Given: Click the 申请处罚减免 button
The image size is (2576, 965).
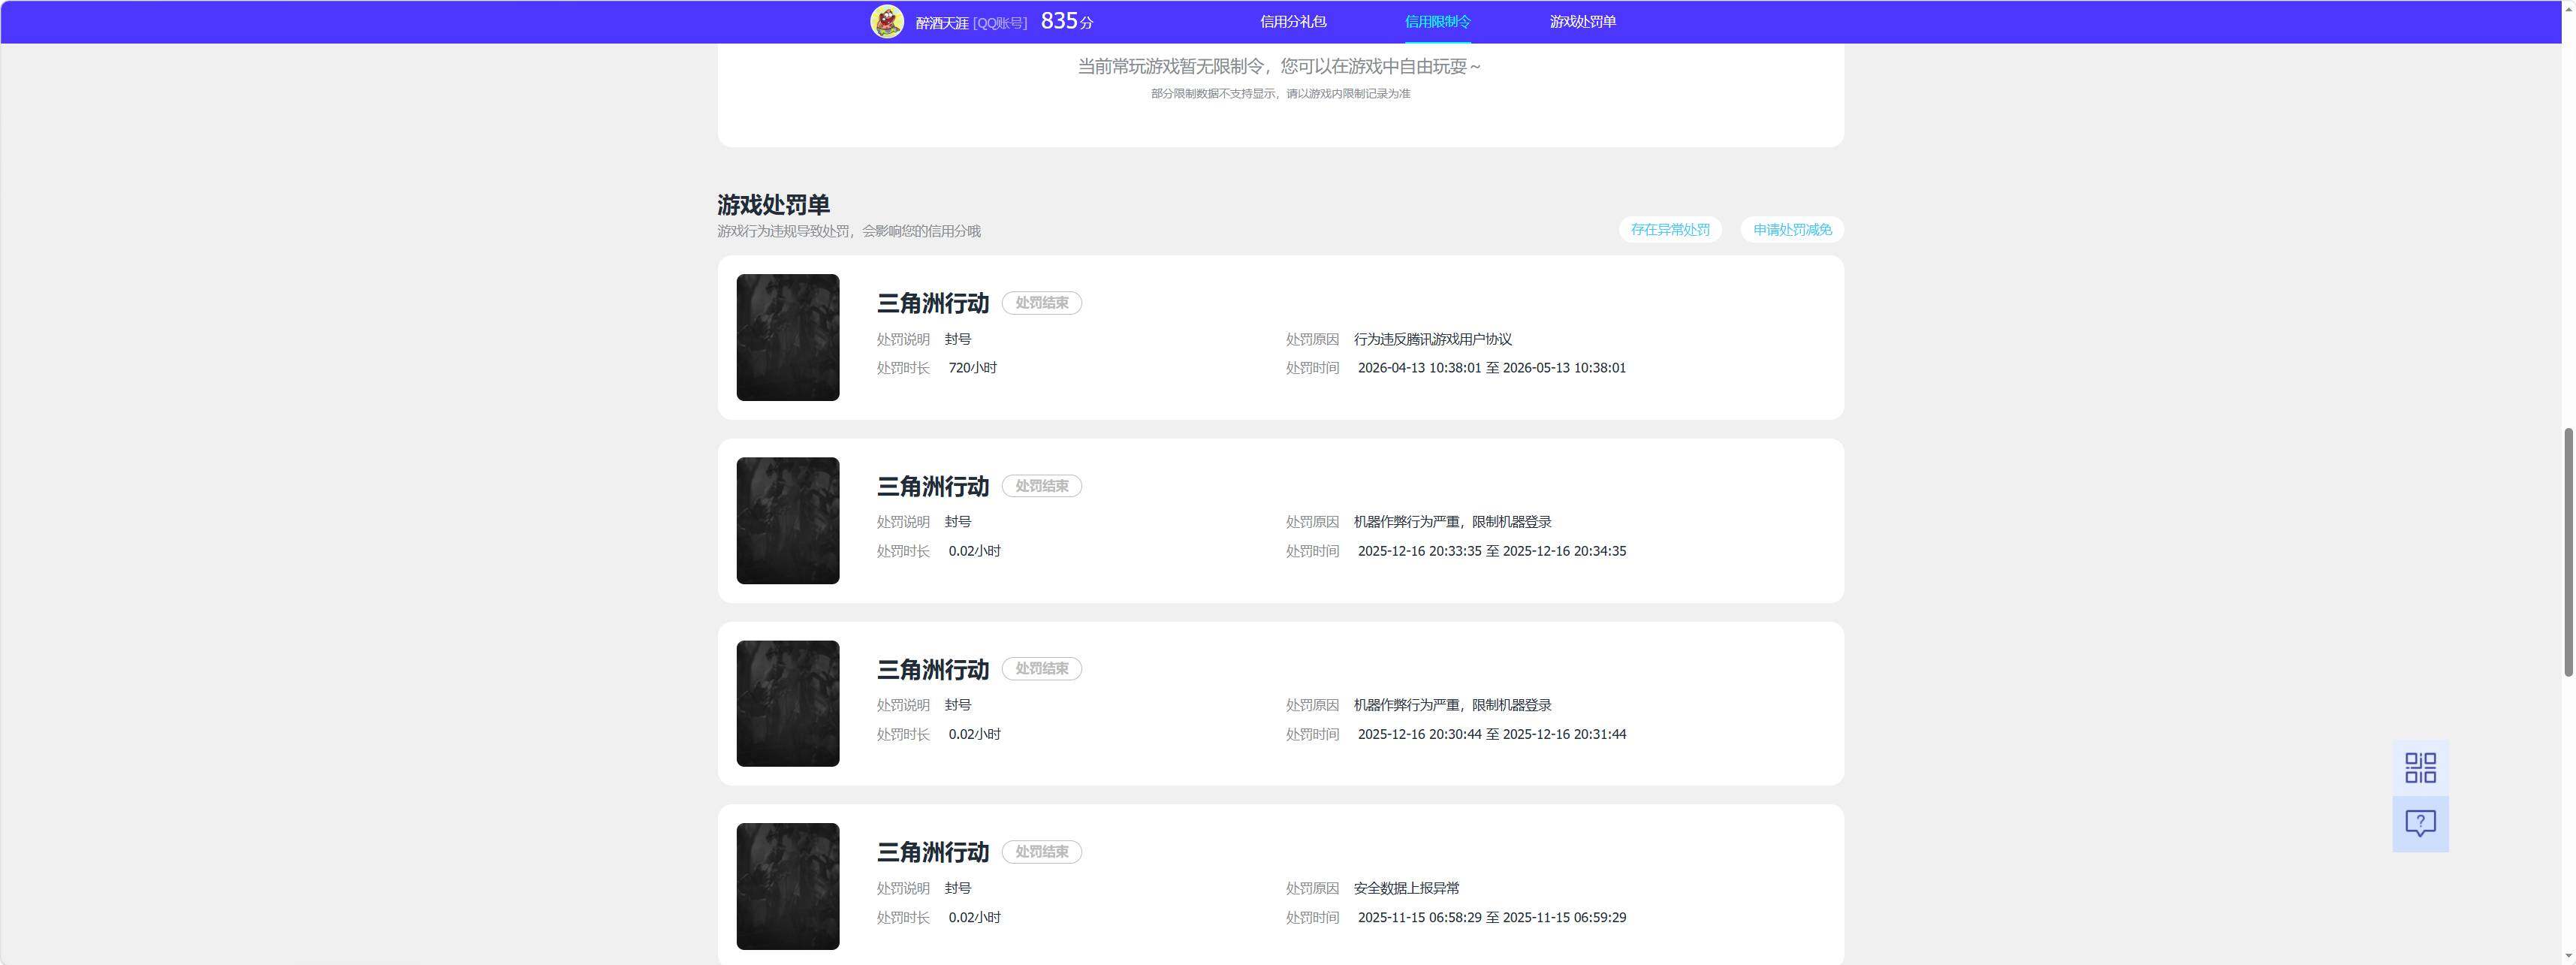Looking at the screenshot, I should [1792, 230].
